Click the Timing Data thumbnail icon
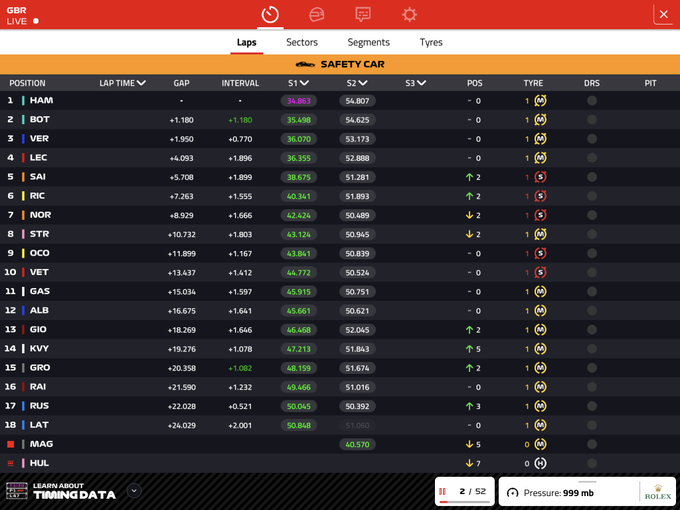The image size is (680, 510). (17, 490)
